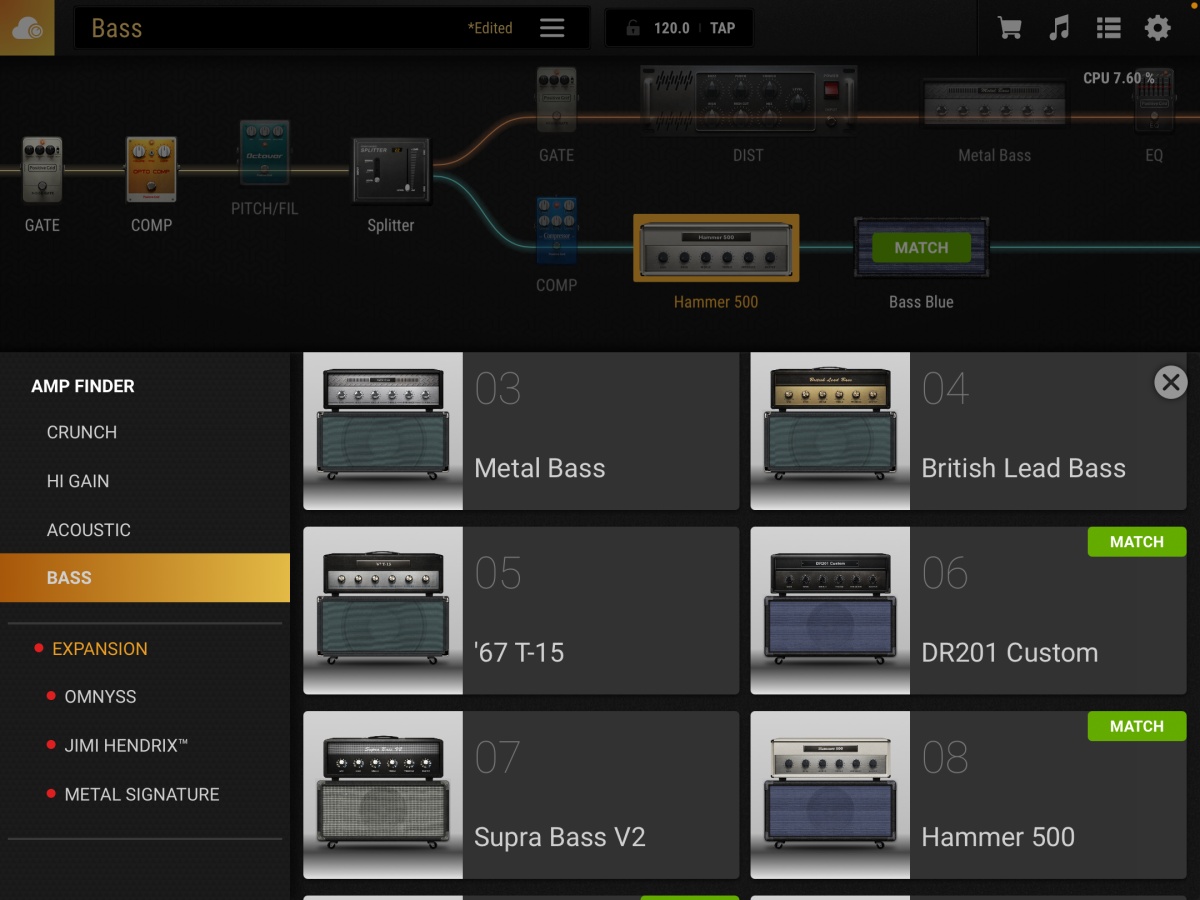Viewport: 1200px width, 900px height.
Task: Toggle the tempo lock icon
Action: 633,28
